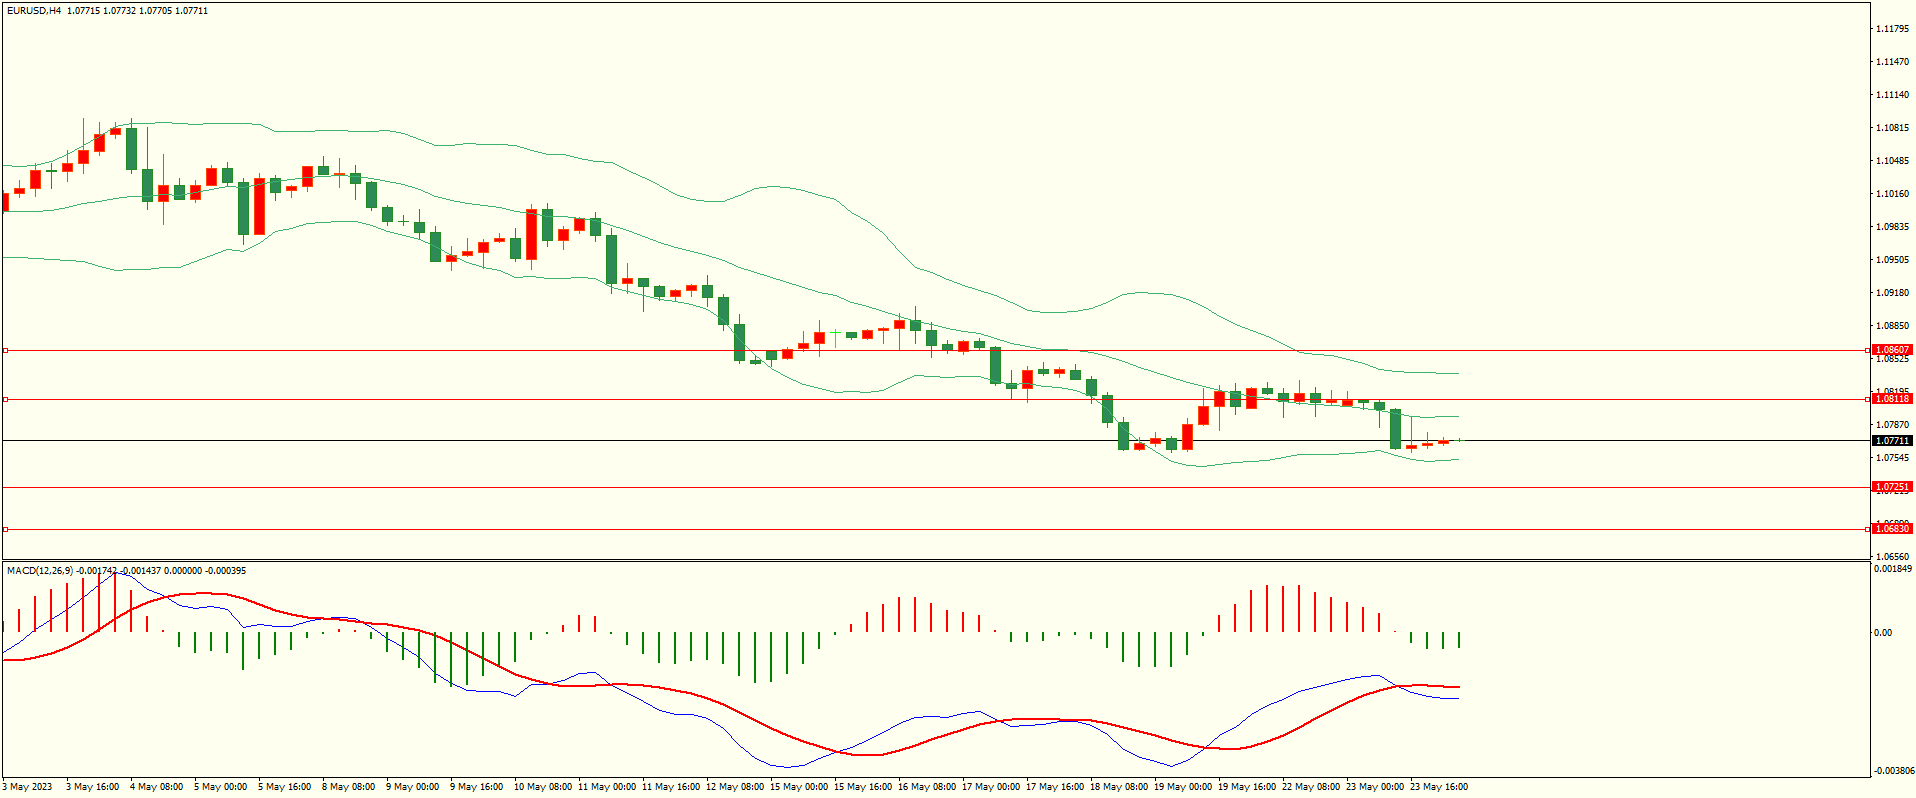Click the 8 May 08:00 time label
This screenshot has width=1916, height=798.
point(349,786)
